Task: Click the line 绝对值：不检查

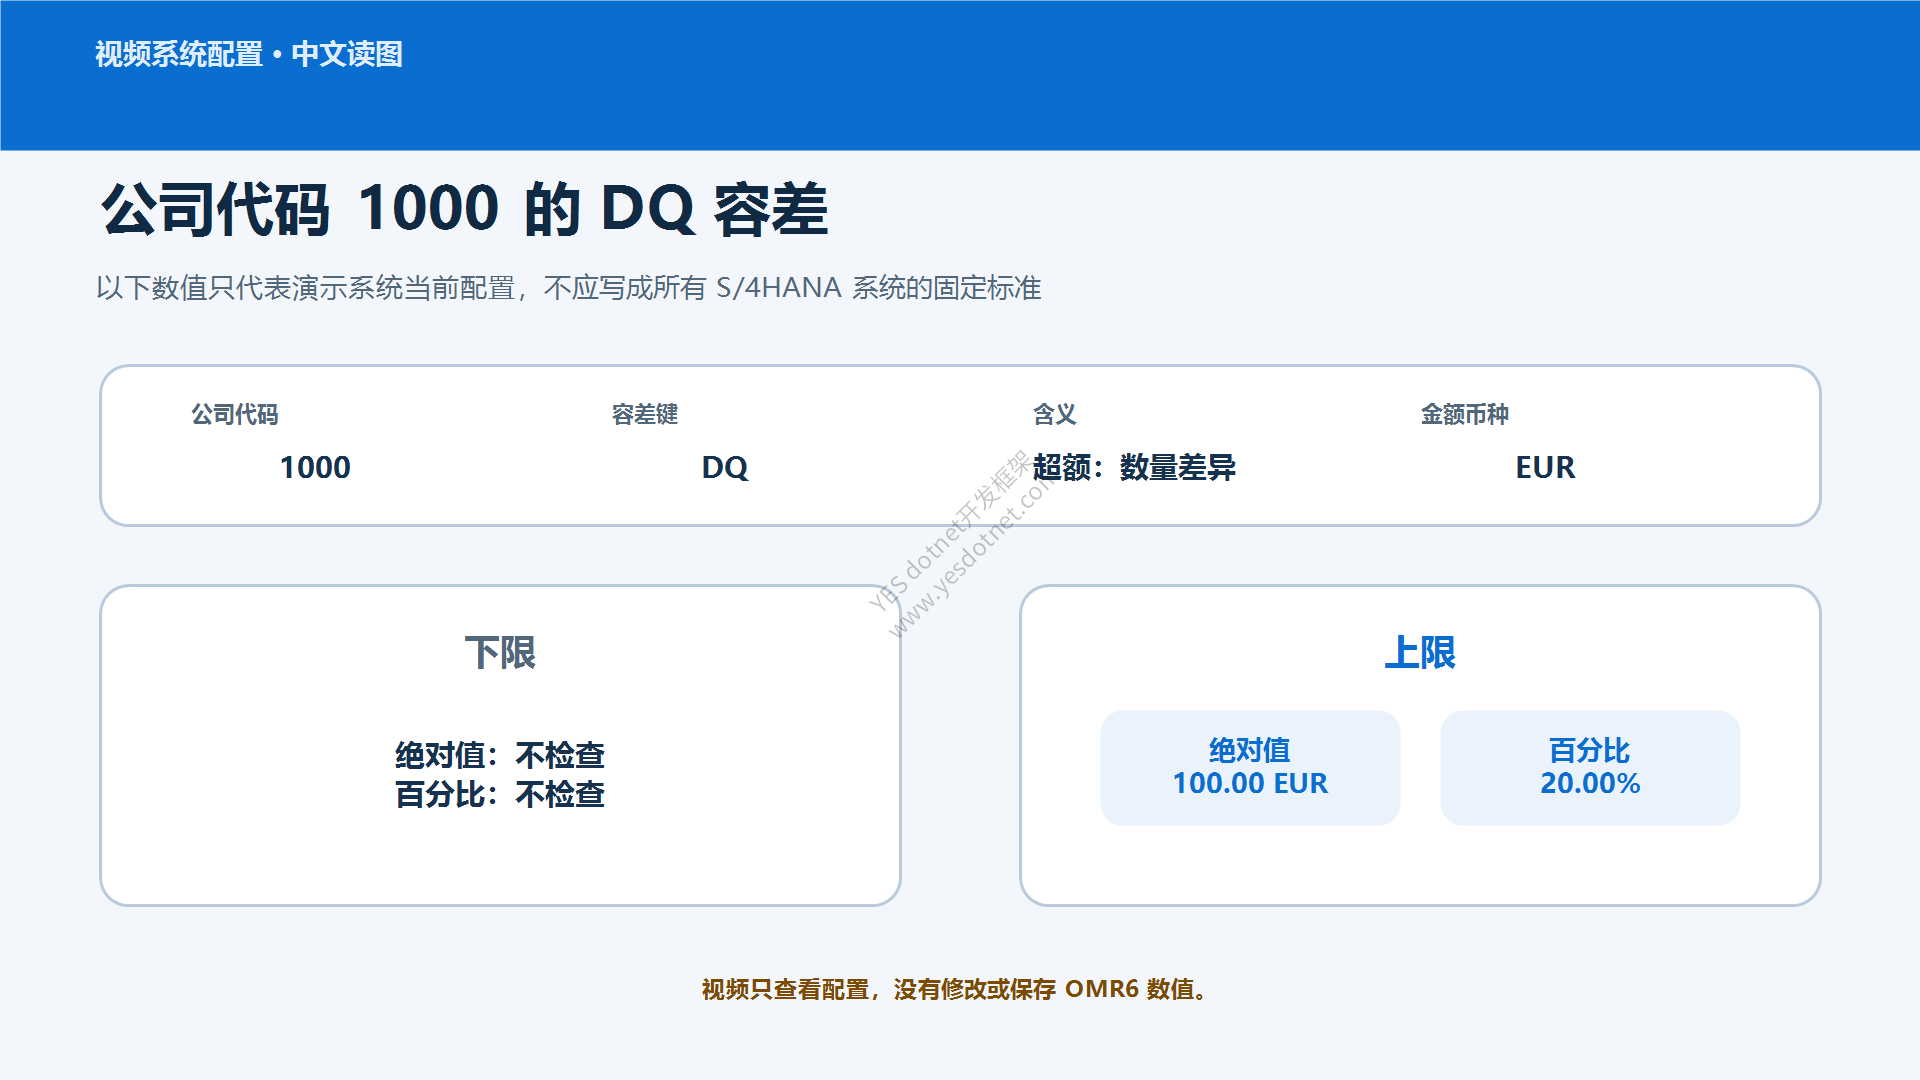Action: point(500,755)
